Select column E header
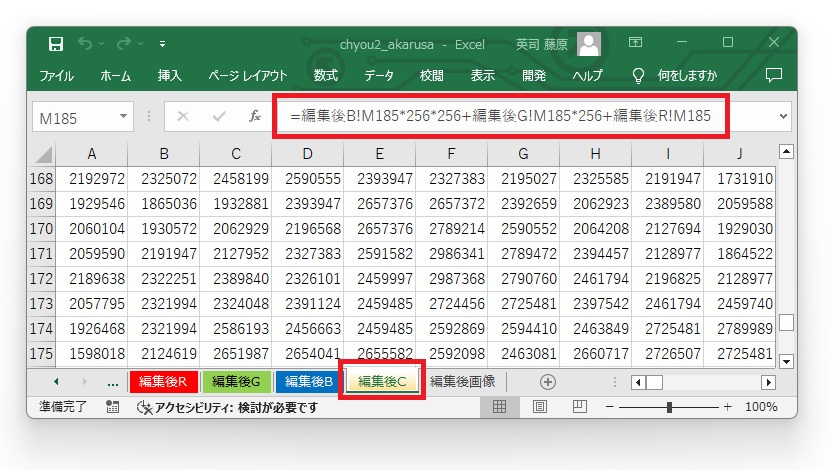This screenshot has height=470, width=833. 379,154
